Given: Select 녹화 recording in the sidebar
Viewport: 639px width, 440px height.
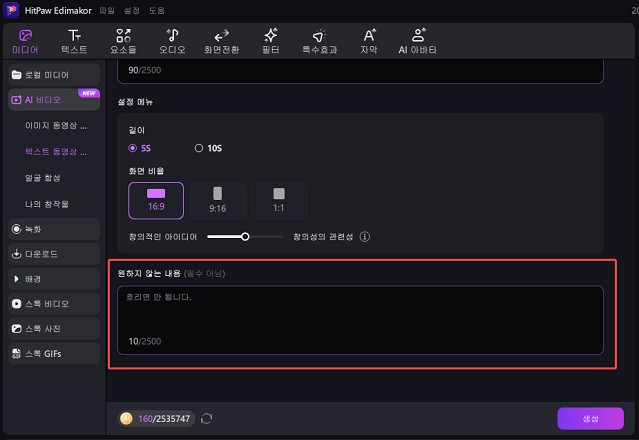Looking at the screenshot, I should point(54,229).
